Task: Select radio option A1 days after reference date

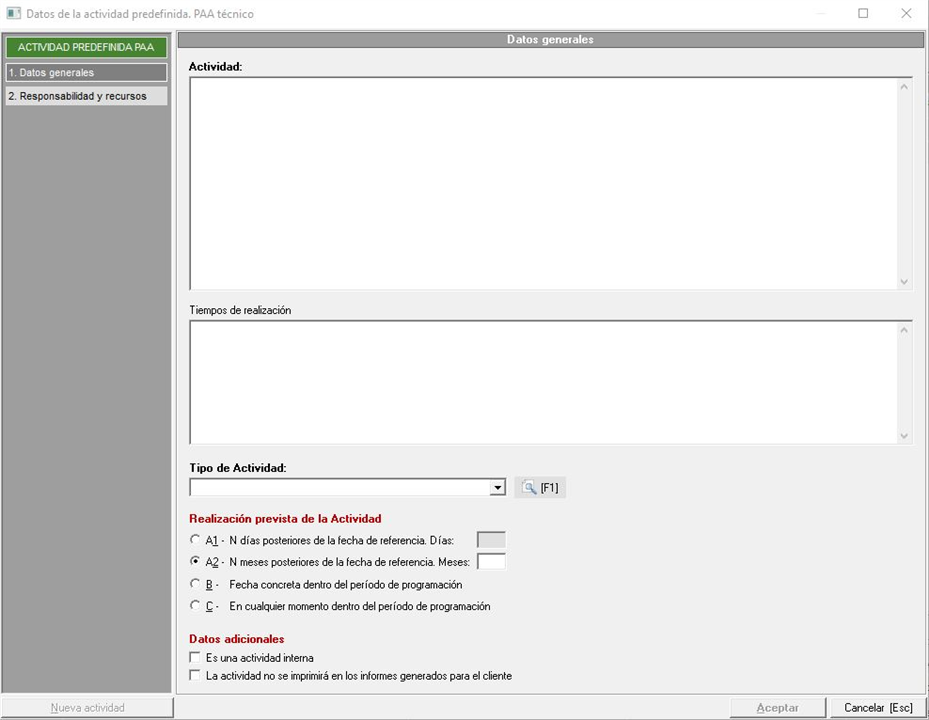Action: [195, 540]
